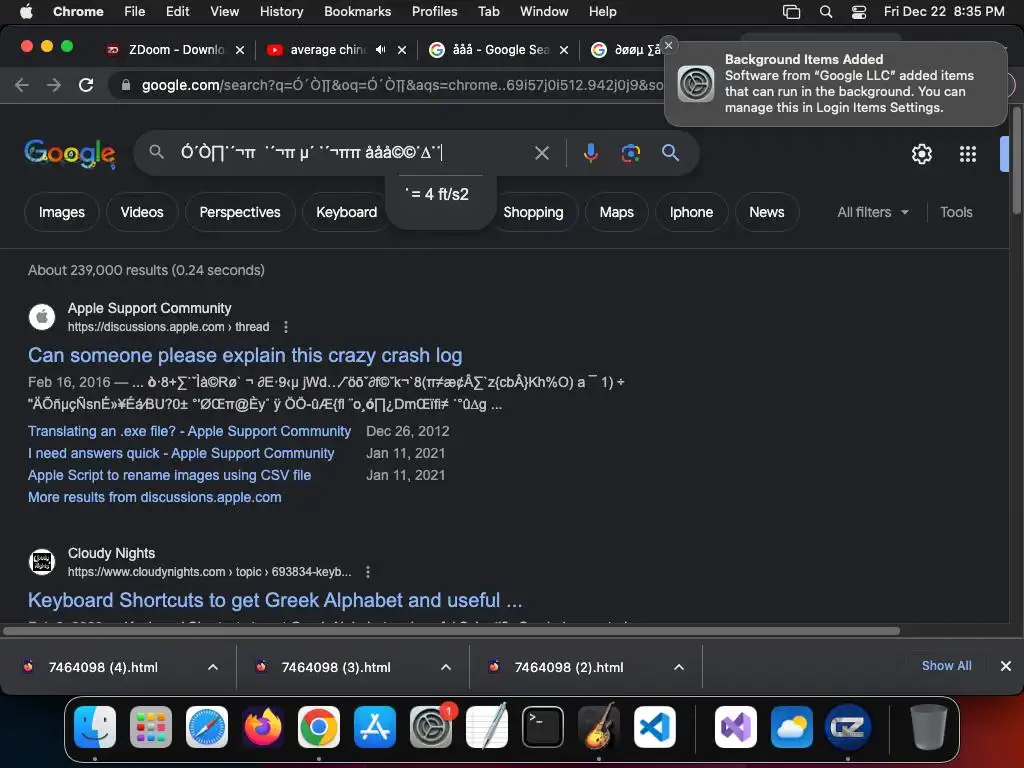This screenshot has width=1024, height=768.
Task: Launch Terminal from the Dock
Action: 543,727
